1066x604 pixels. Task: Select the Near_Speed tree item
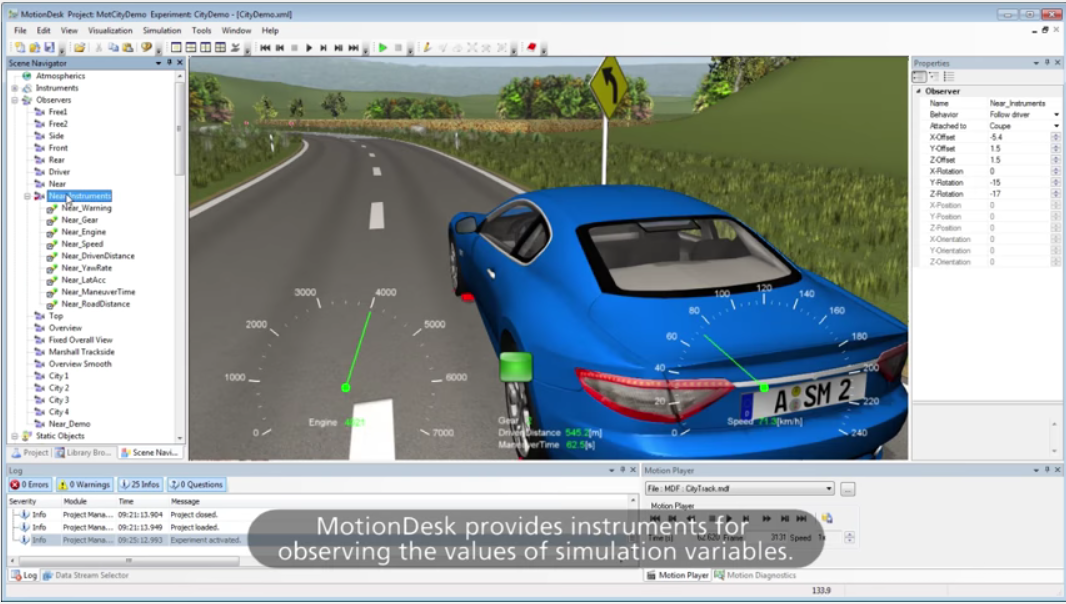(x=82, y=244)
